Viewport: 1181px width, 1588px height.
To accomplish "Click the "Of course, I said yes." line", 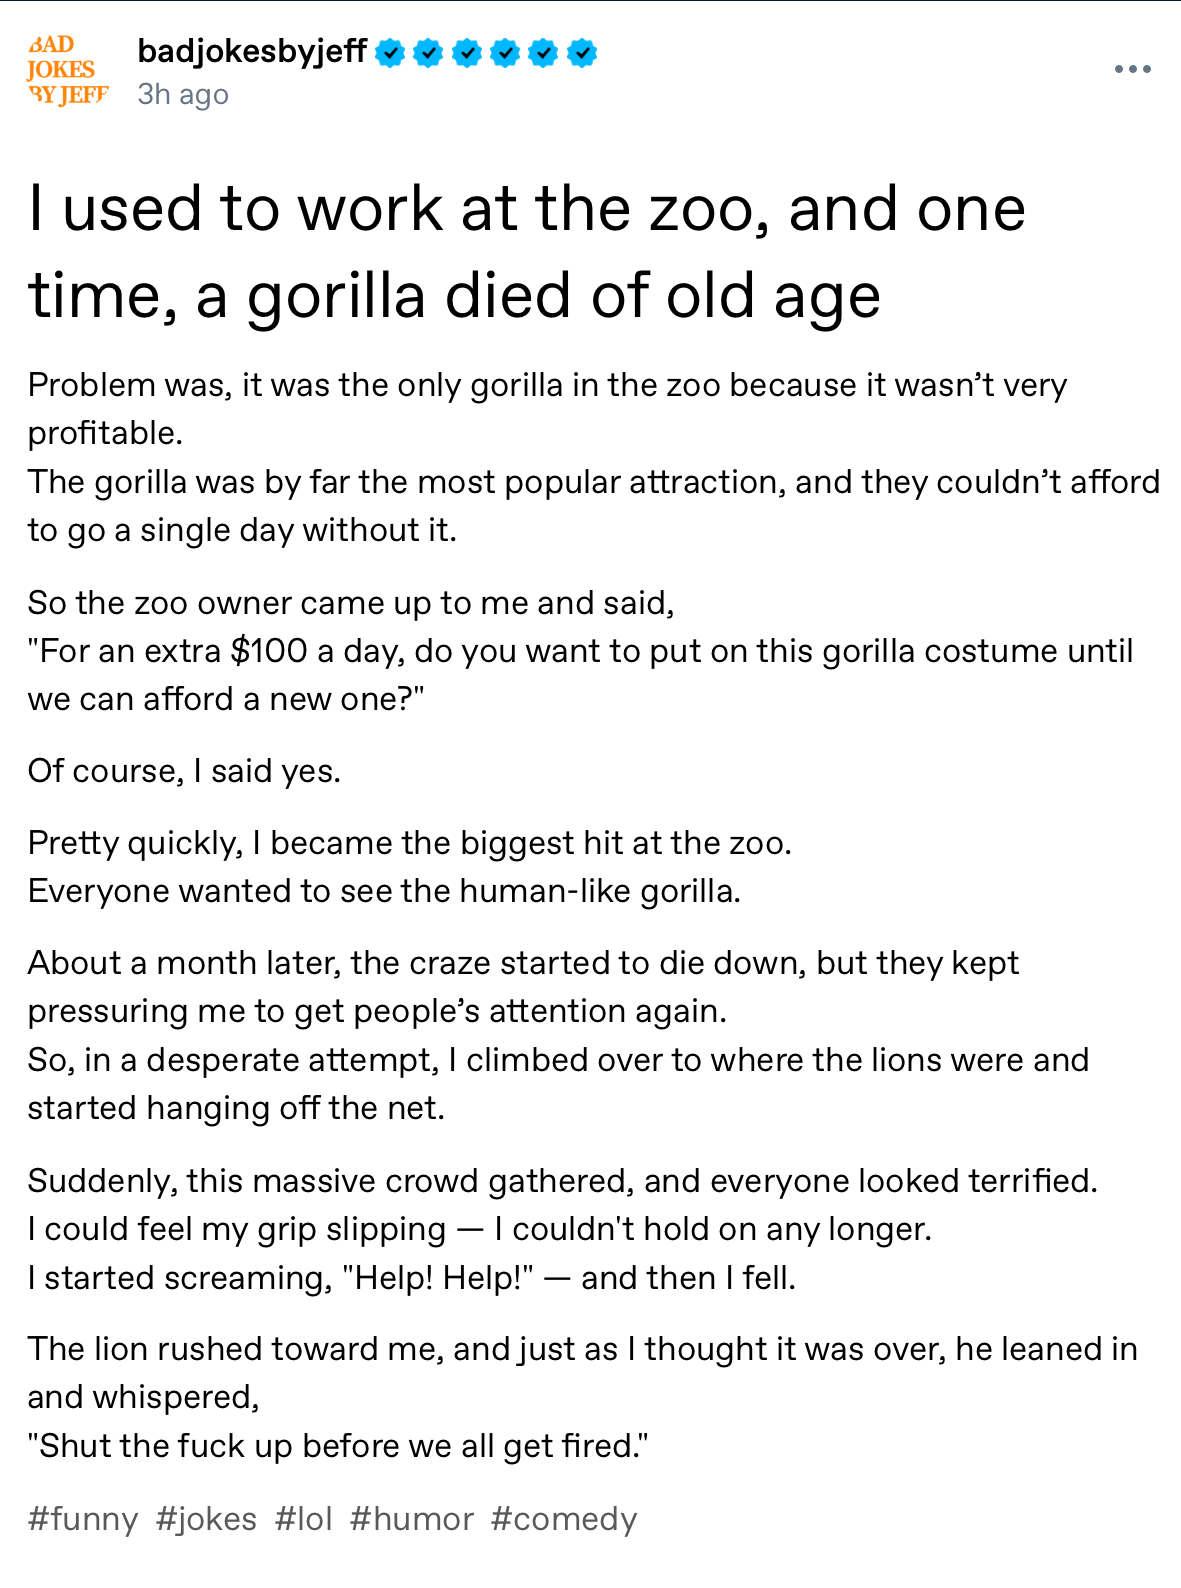I will point(184,771).
